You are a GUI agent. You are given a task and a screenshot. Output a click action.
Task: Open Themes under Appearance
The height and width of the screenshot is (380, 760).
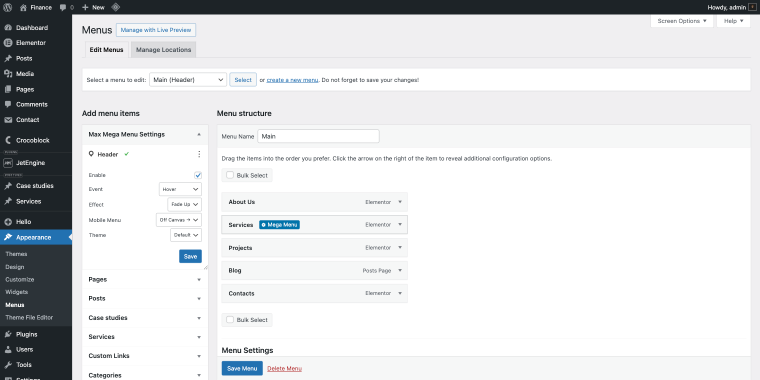click(x=16, y=254)
